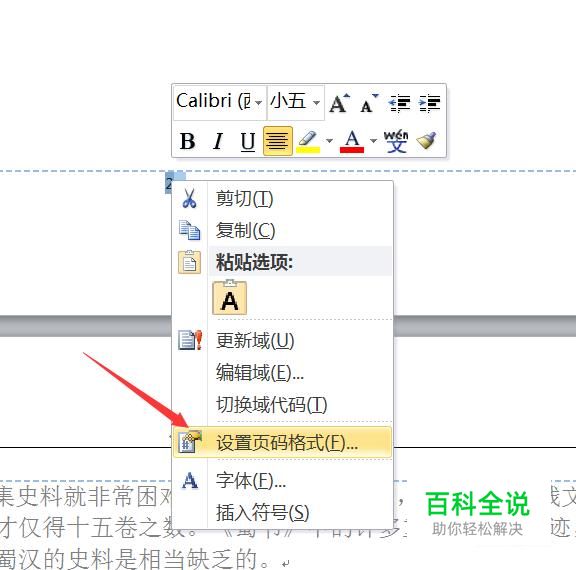Image resolution: width=576 pixels, height=570 pixels.
Task: Open the Calibri font name dropdown
Action: [259, 103]
